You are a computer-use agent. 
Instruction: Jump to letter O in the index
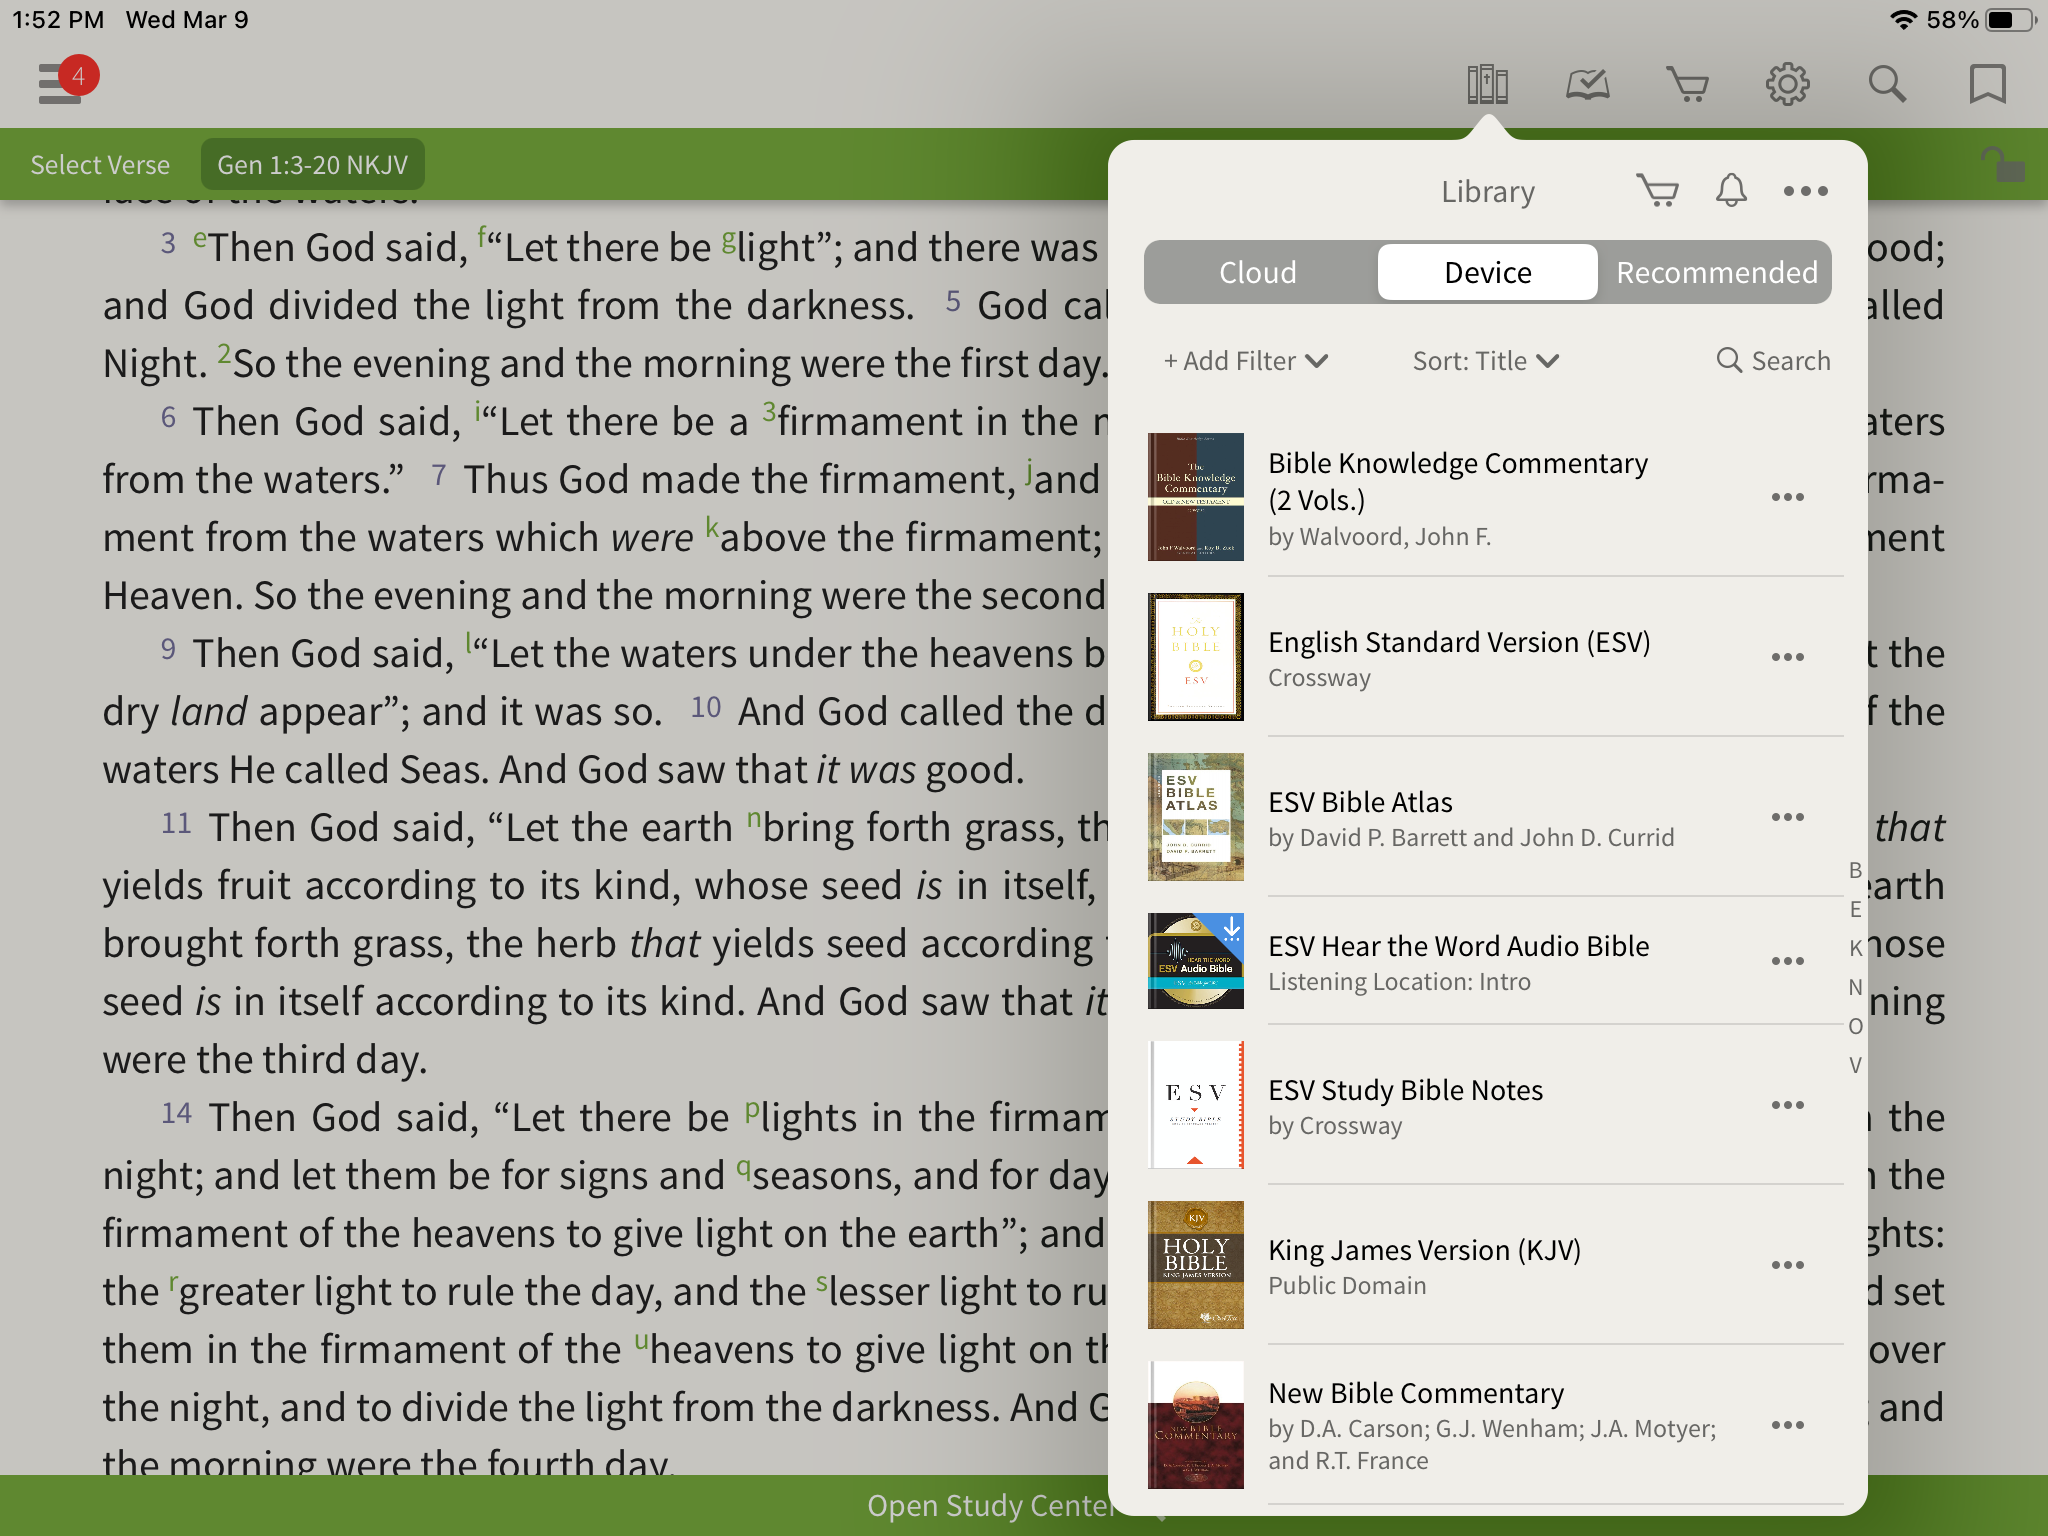[x=1855, y=1026]
